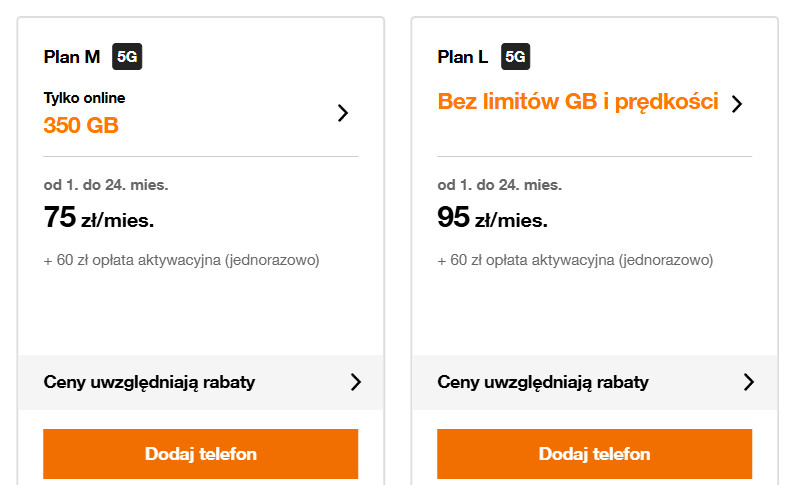Click Plan L activation fee note

click(575, 261)
